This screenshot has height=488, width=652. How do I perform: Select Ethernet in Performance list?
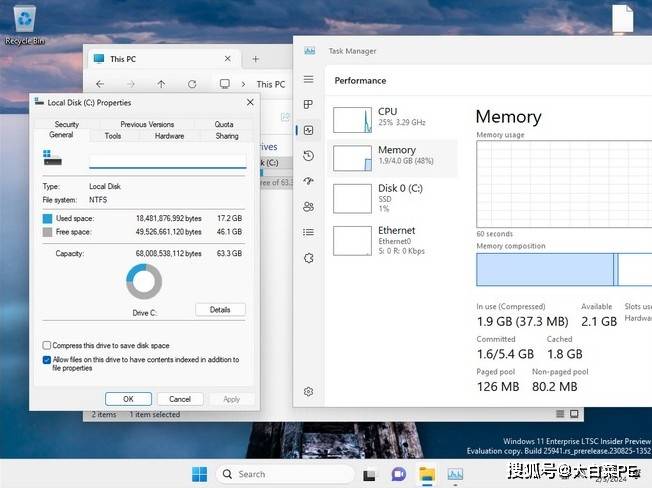[393, 240]
